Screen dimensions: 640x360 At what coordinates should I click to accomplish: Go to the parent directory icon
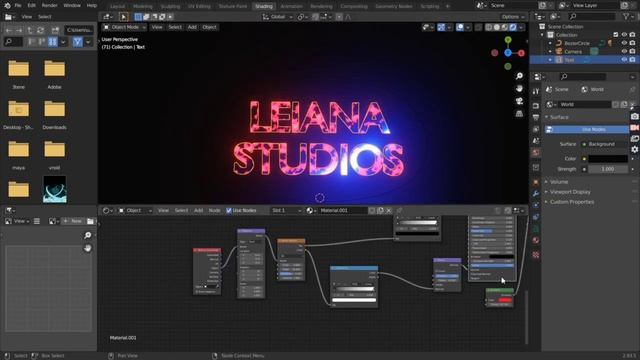click(30, 30)
